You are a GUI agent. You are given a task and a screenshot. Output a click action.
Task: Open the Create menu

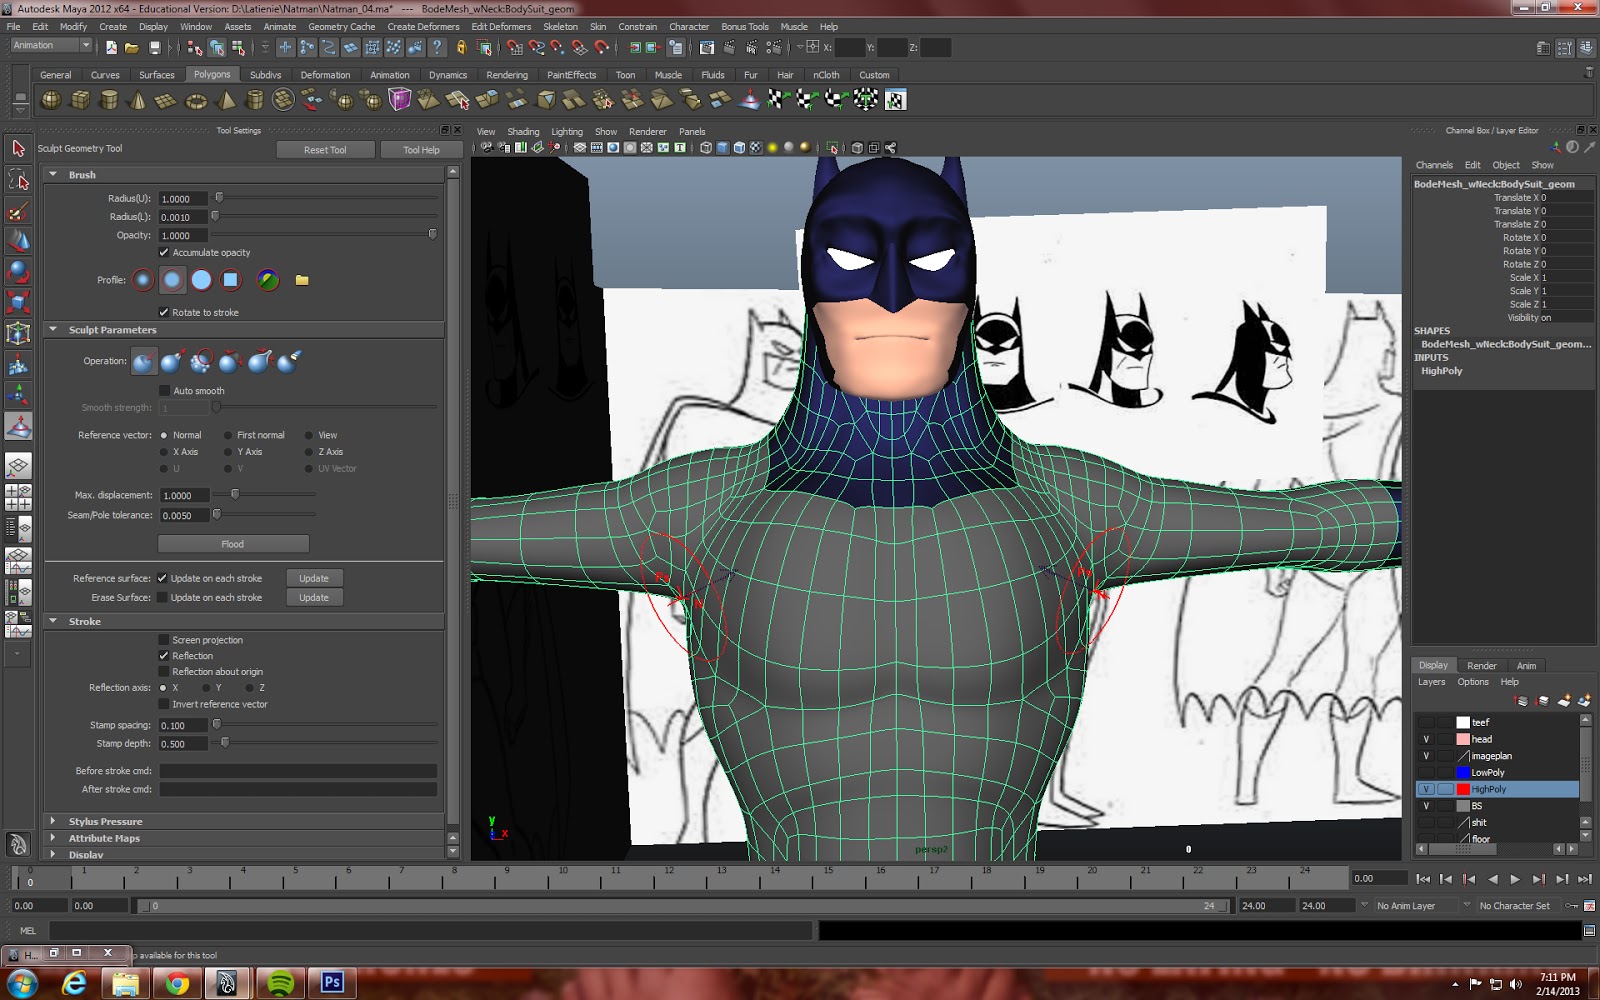(x=112, y=26)
